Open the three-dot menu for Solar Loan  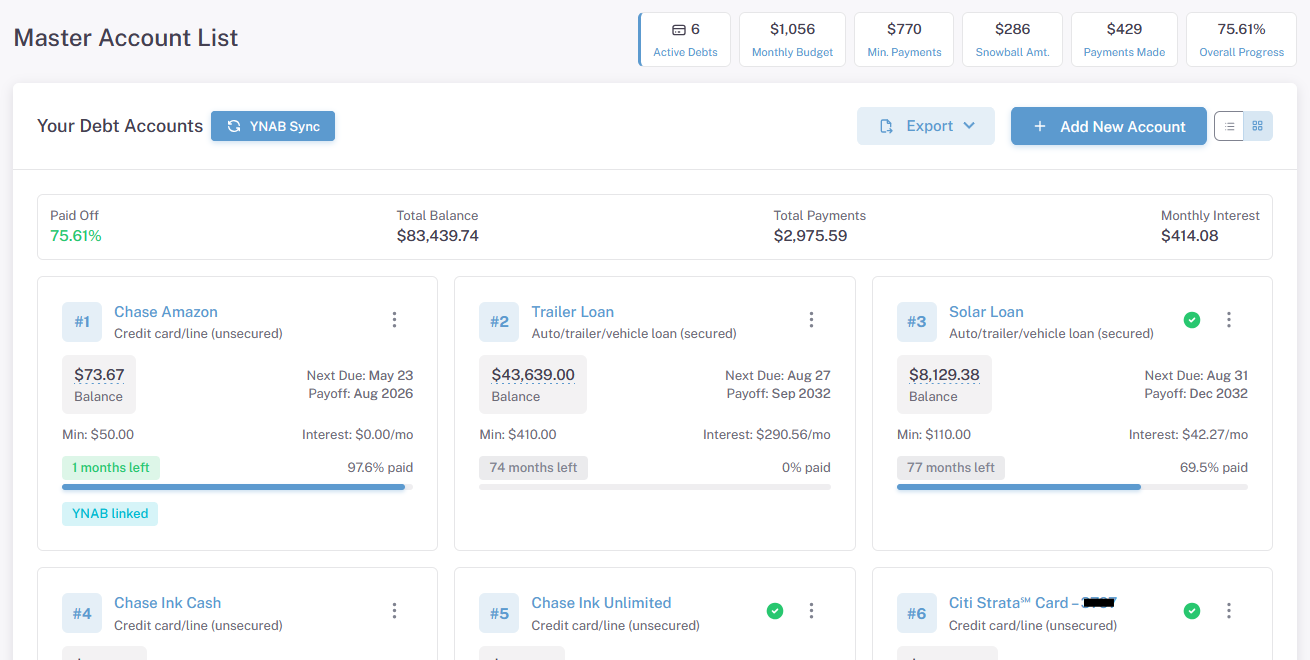pos(1229,320)
